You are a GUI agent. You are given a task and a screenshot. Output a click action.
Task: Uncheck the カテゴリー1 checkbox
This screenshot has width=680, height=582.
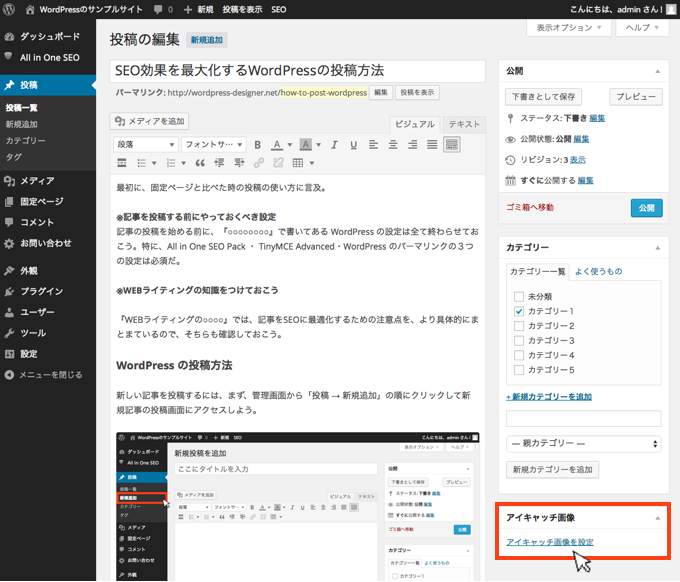519,311
